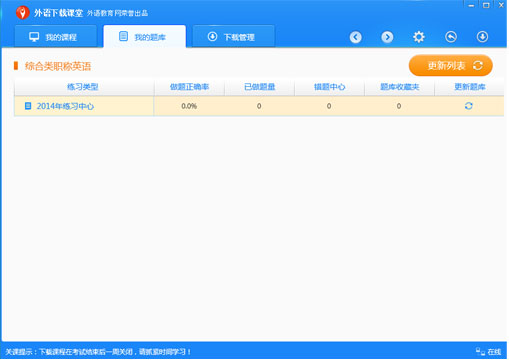Image resolution: width=509 pixels, height=360 pixels.
Task: Click the 题库收藏夹 value 0
Action: pyautogui.click(x=399, y=106)
